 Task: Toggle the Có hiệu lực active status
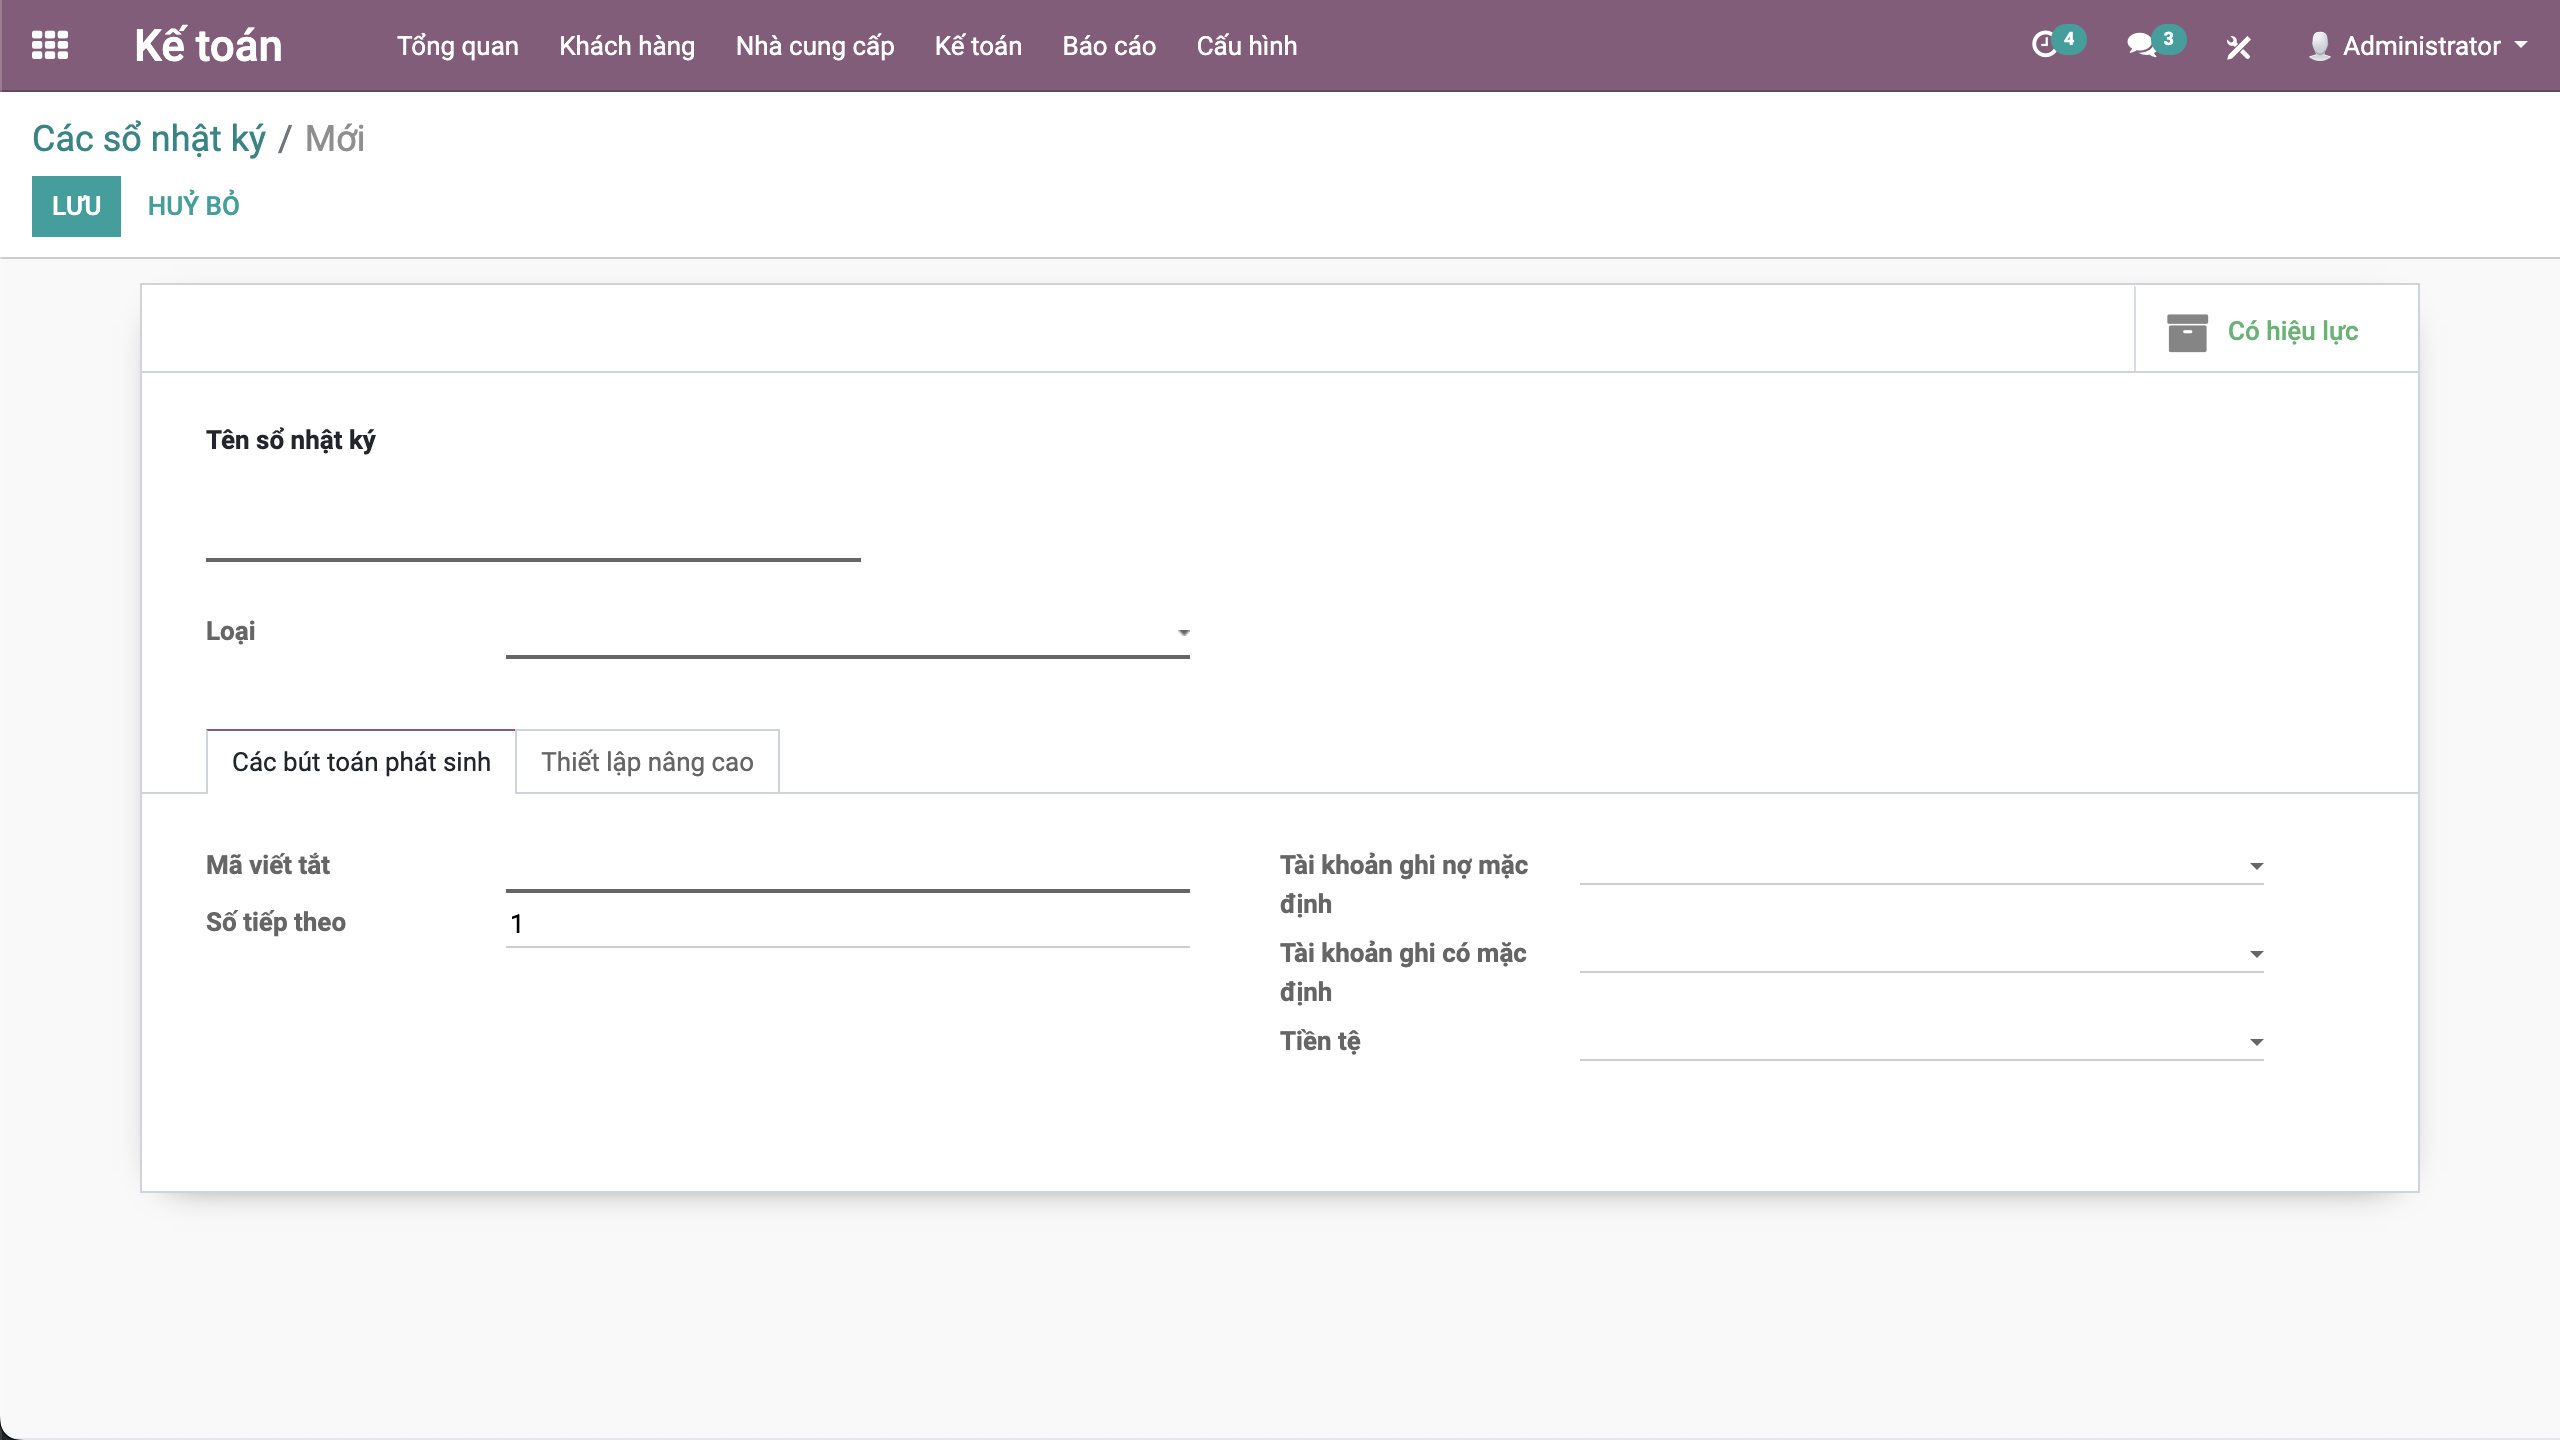(2292, 331)
